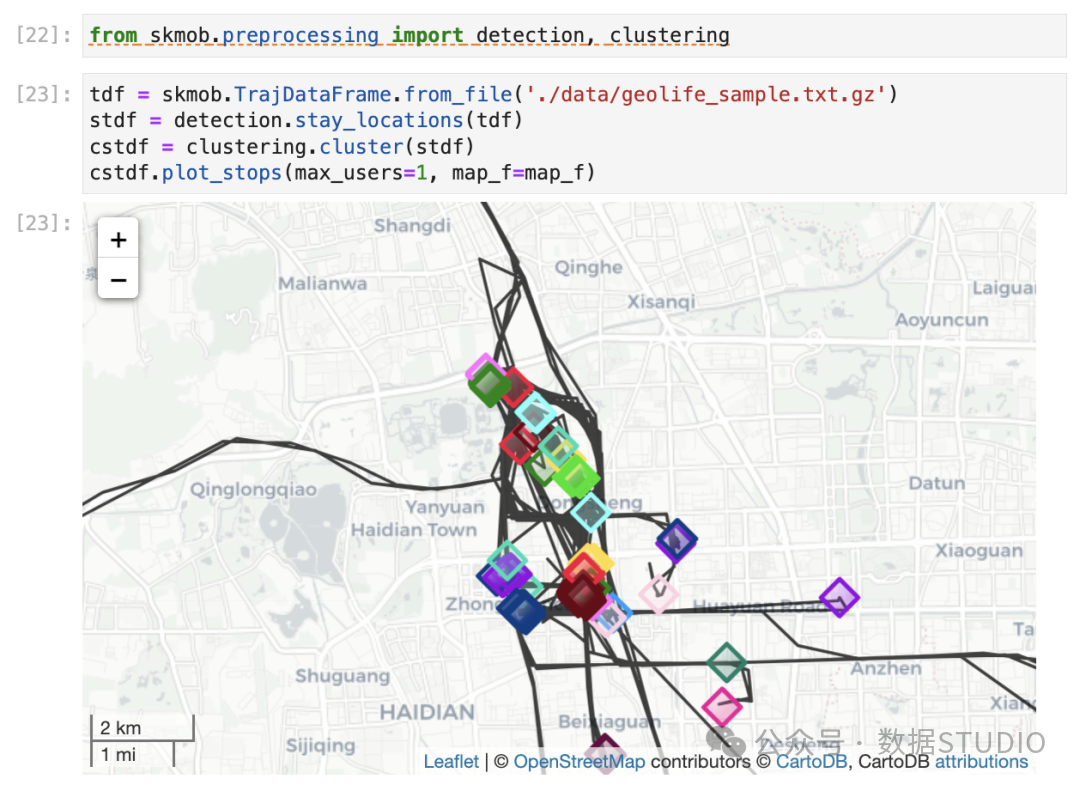The height and width of the screenshot is (785, 1080).
Task: Select the navy stop marker below the Datun road
Action: (x=676, y=540)
